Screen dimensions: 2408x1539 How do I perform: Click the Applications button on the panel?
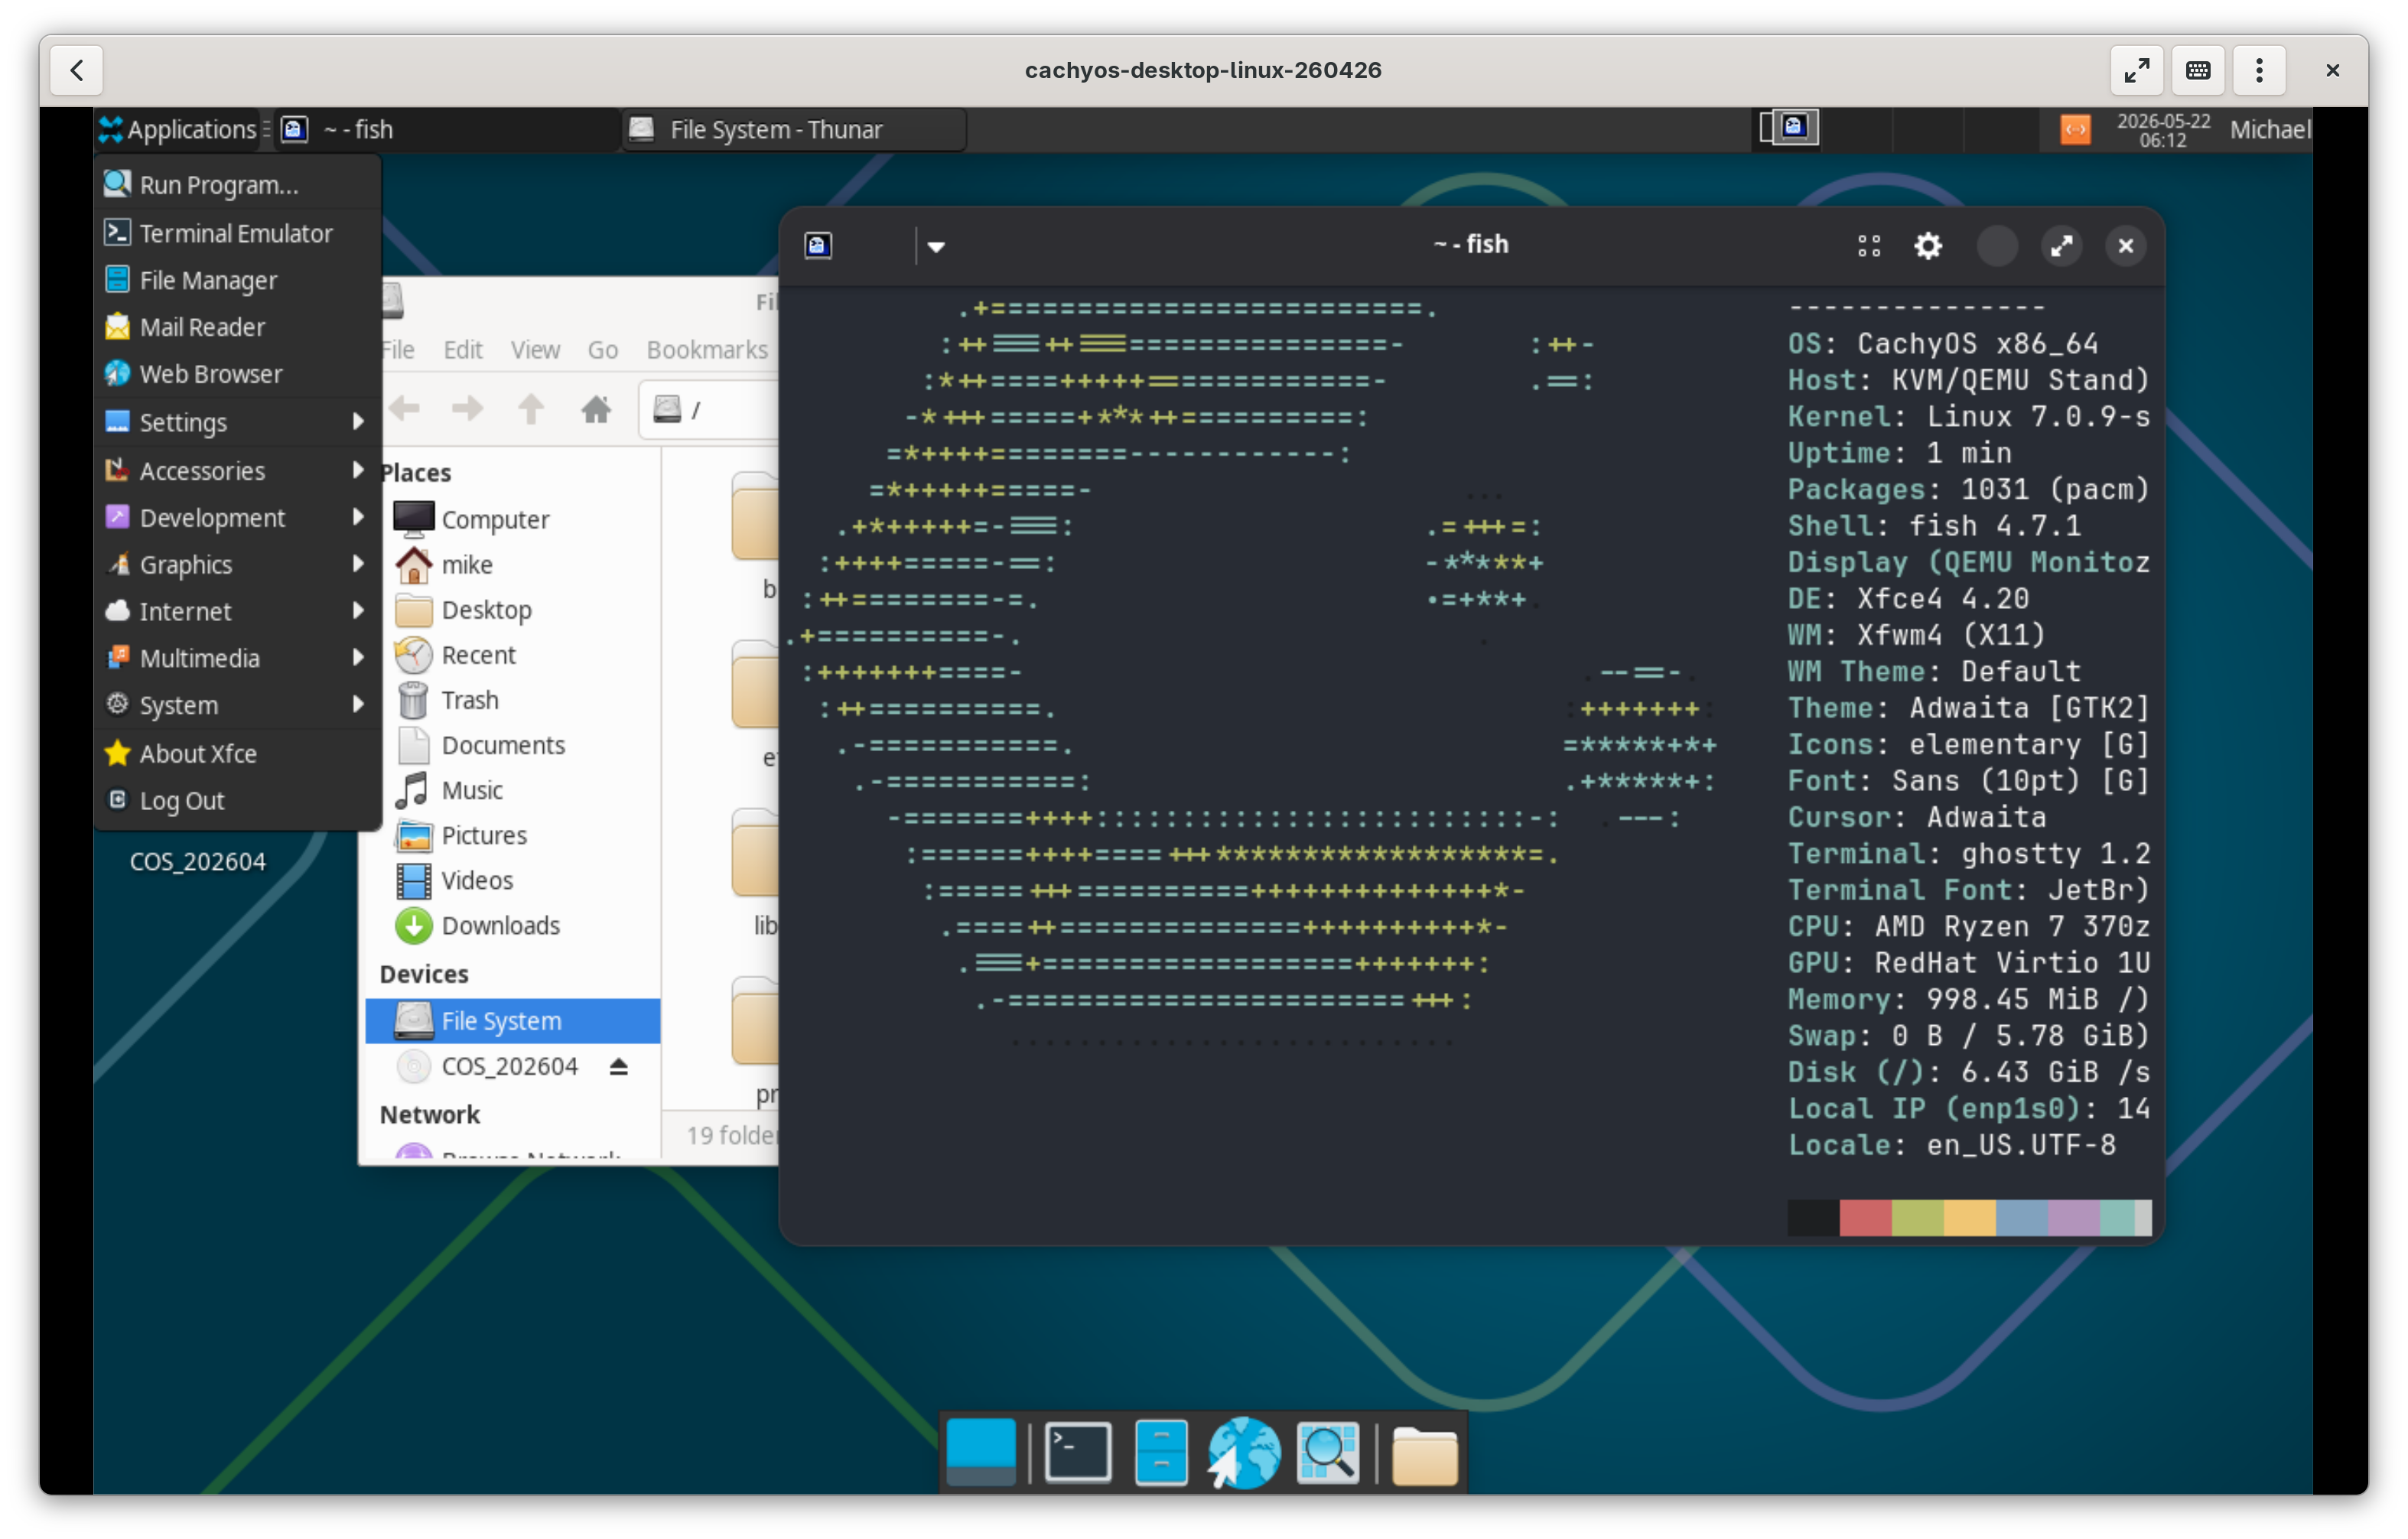coord(180,129)
